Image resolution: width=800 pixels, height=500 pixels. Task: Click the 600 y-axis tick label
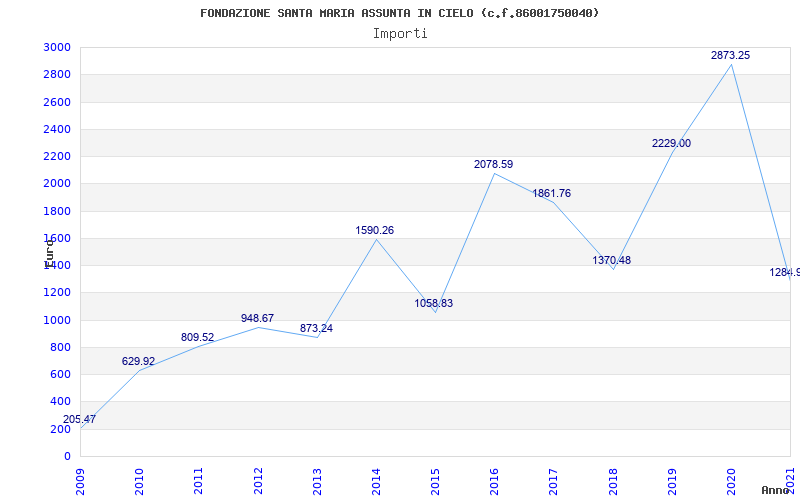(60, 374)
